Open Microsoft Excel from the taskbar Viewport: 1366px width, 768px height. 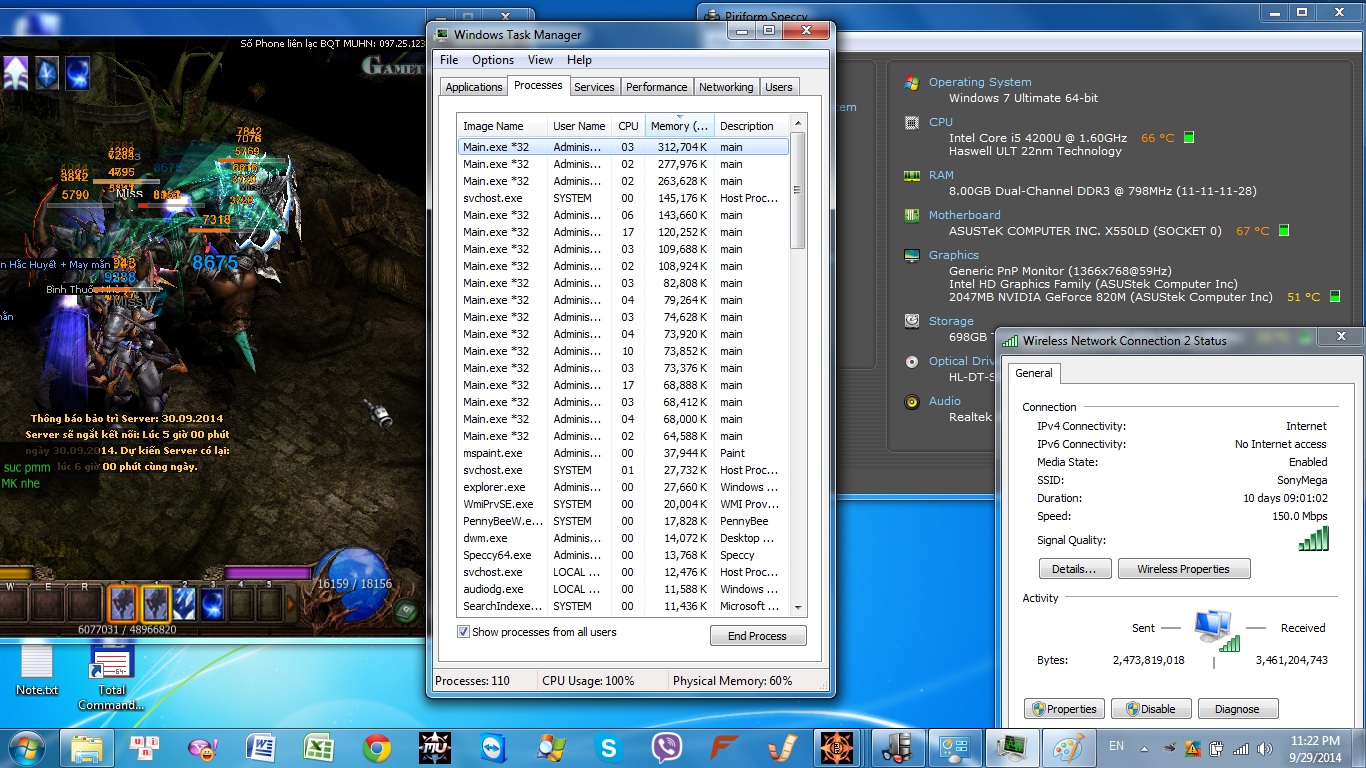(319, 748)
